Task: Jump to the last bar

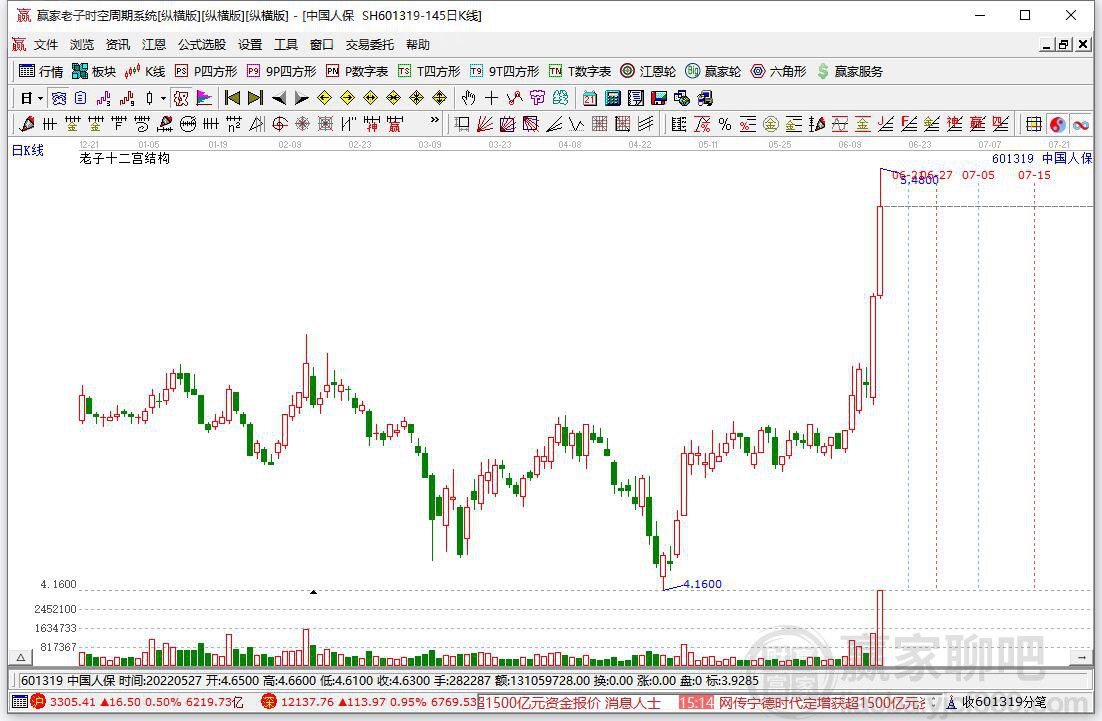Action: [x=256, y=98]
